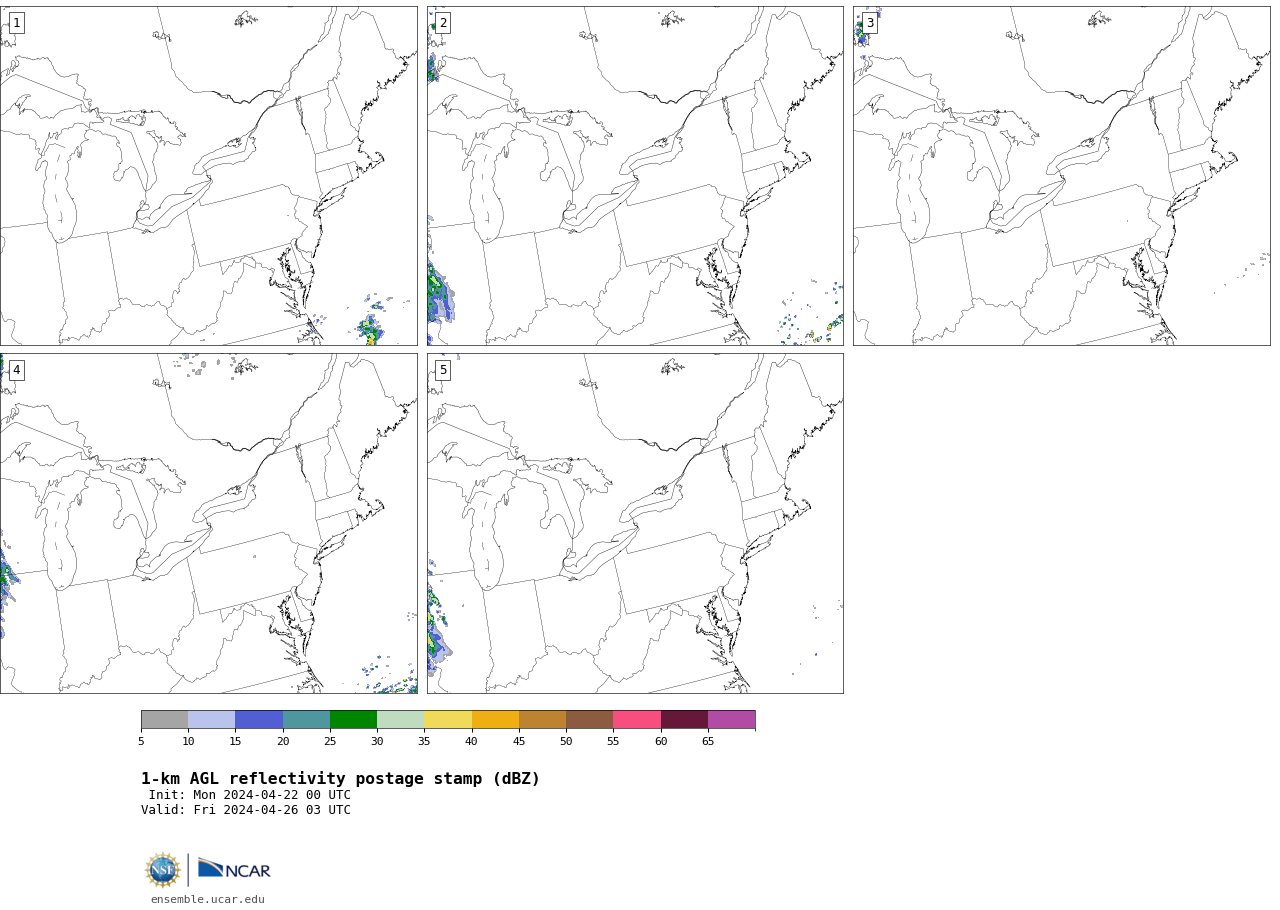This screenshot has width=1280, height=910.
Task: Click the purple 65+ dBZ swatch
Action: pyautogui.click(x=732, y=720)
